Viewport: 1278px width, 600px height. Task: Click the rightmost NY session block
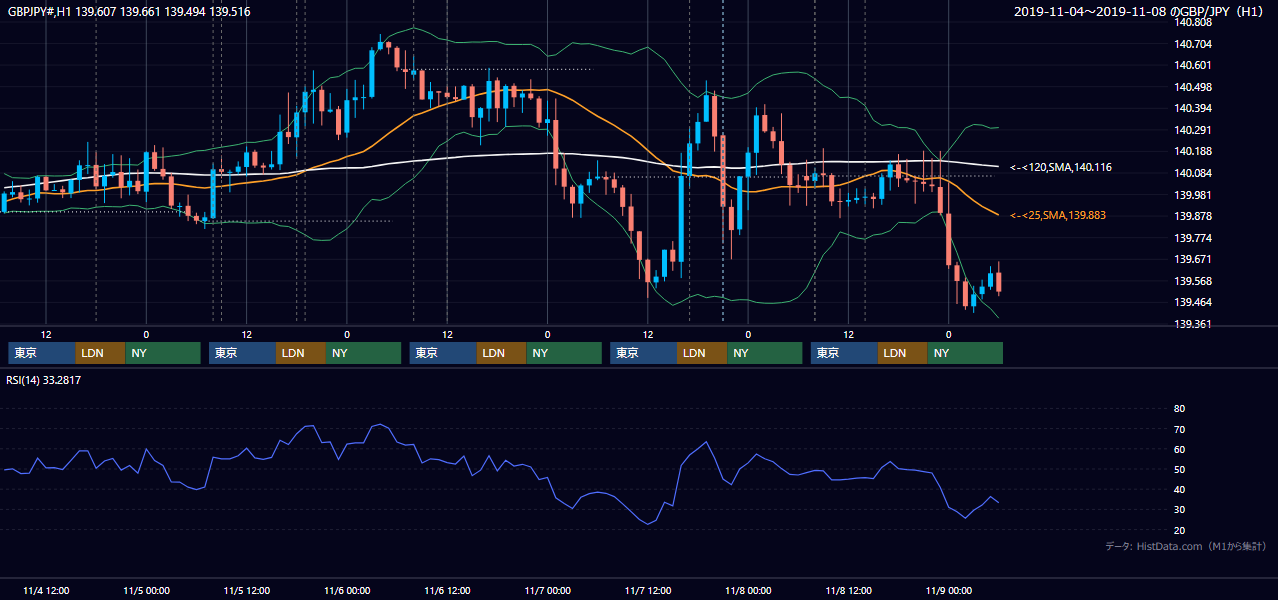coord(965,353)
